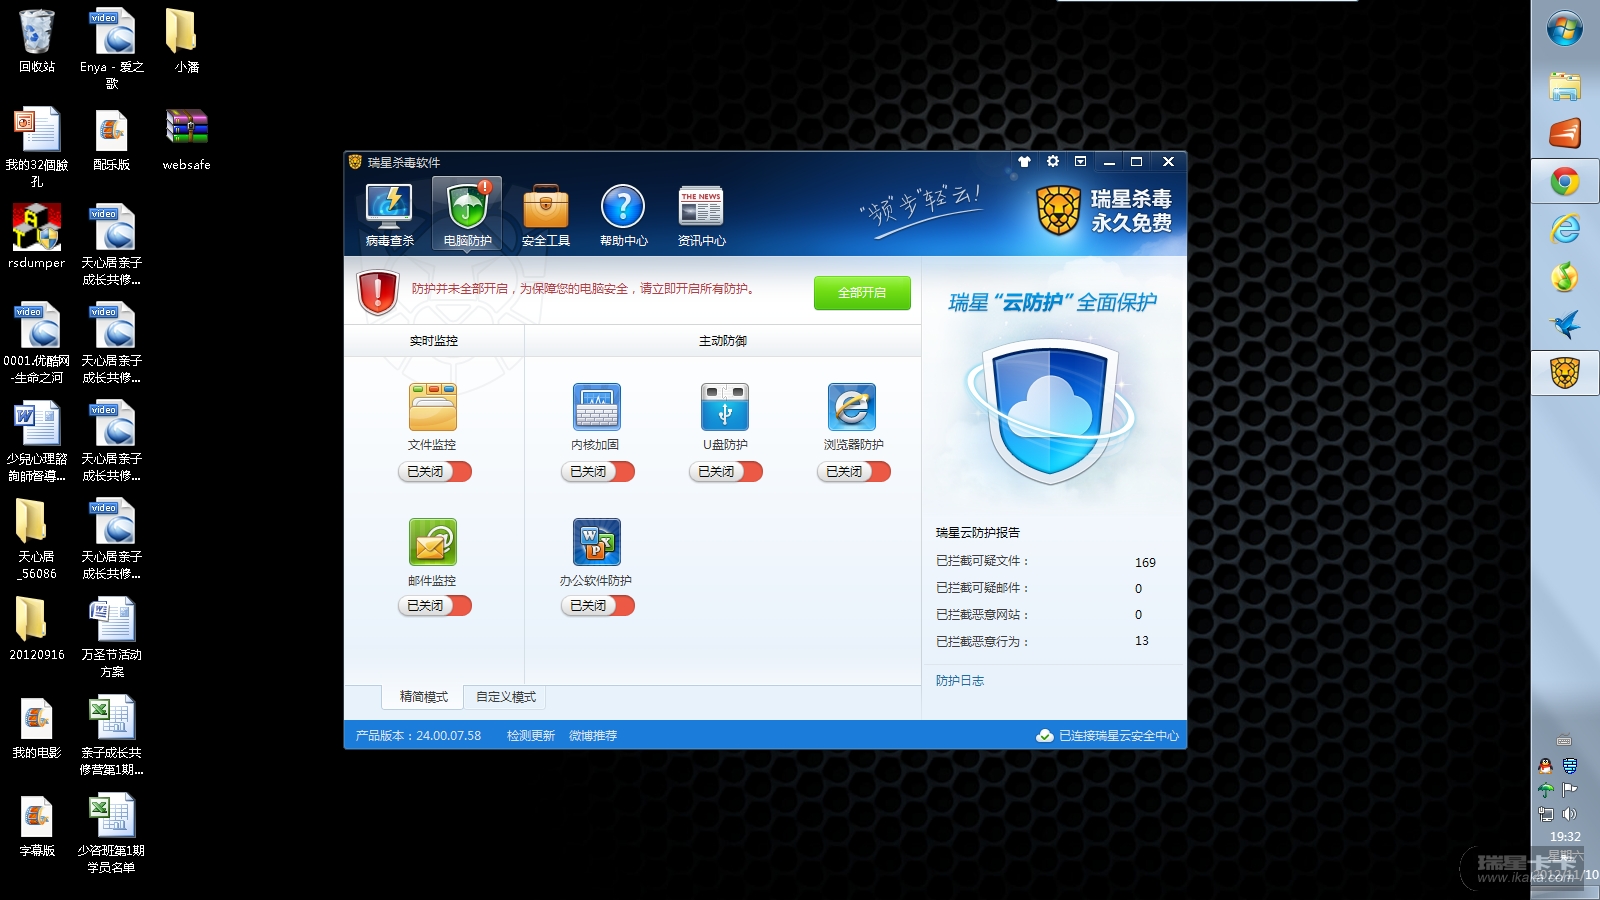Image resolution: width=1600 pixels, height=900 pixels.
Task: Open the Windows Start button
Action: pos(1565,29)
